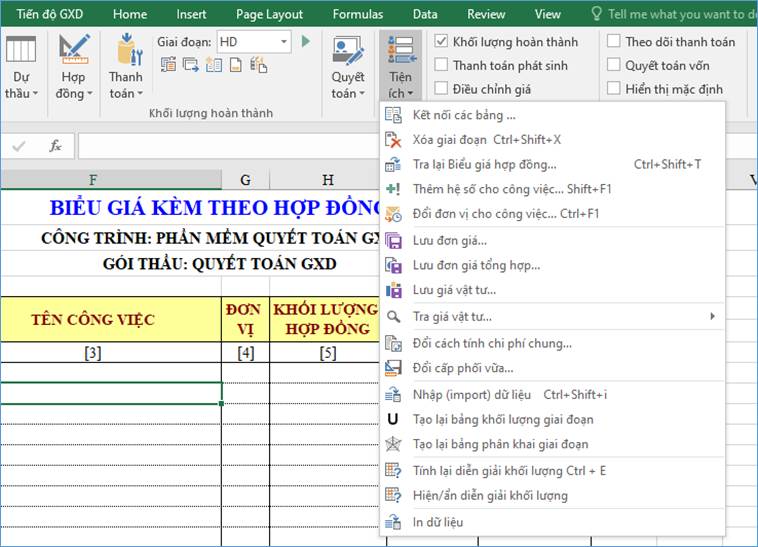Enable Thanh toán phát sinh checkbox
This screenshot has height=547, width=758.
tap(441, 65)
